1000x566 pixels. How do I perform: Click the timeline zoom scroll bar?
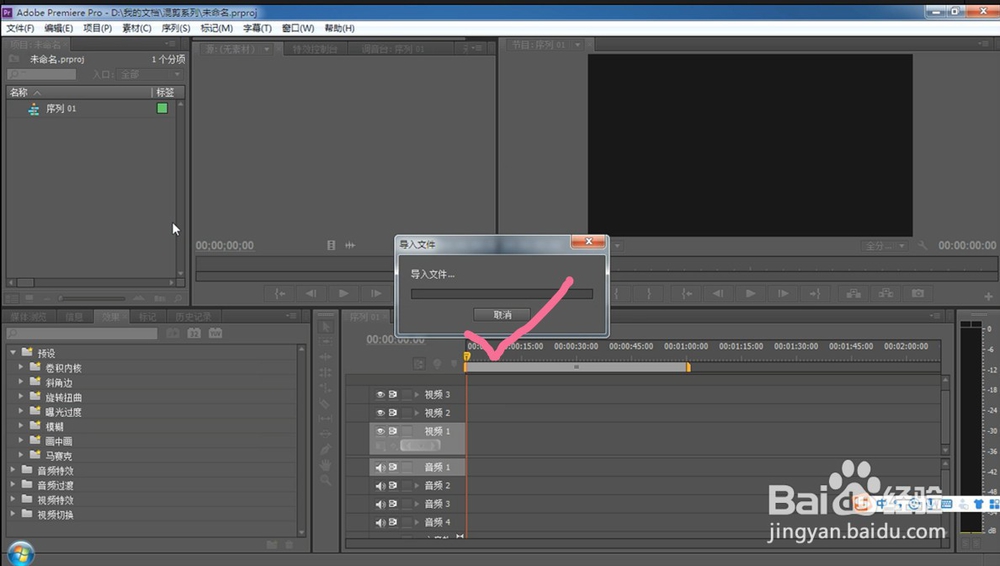coord(577,367)
